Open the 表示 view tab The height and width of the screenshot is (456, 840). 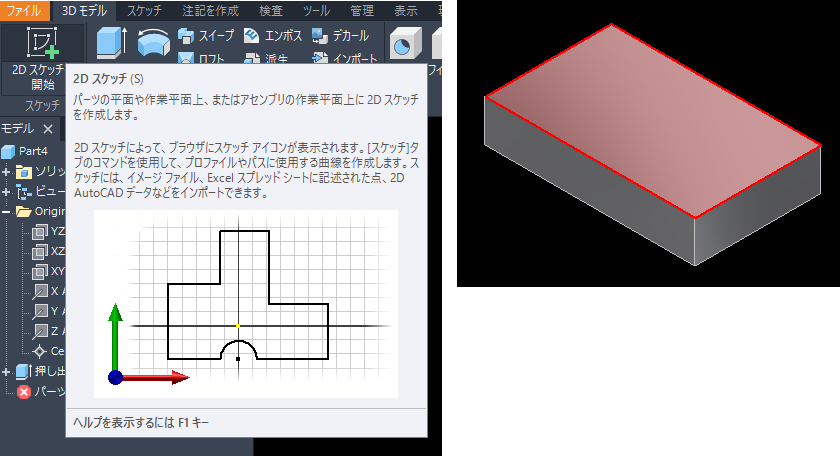pos(406,11)
